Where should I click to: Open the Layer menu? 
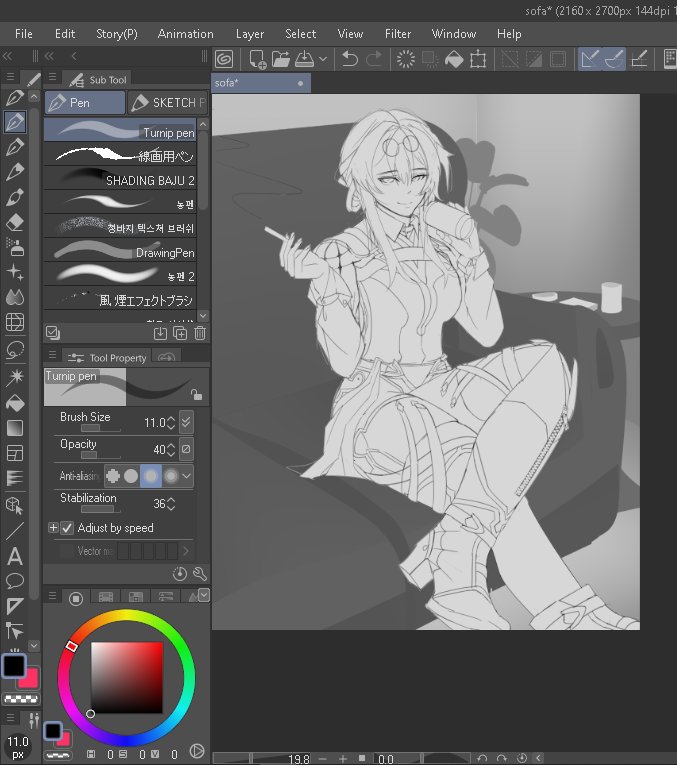coord(250,34)
